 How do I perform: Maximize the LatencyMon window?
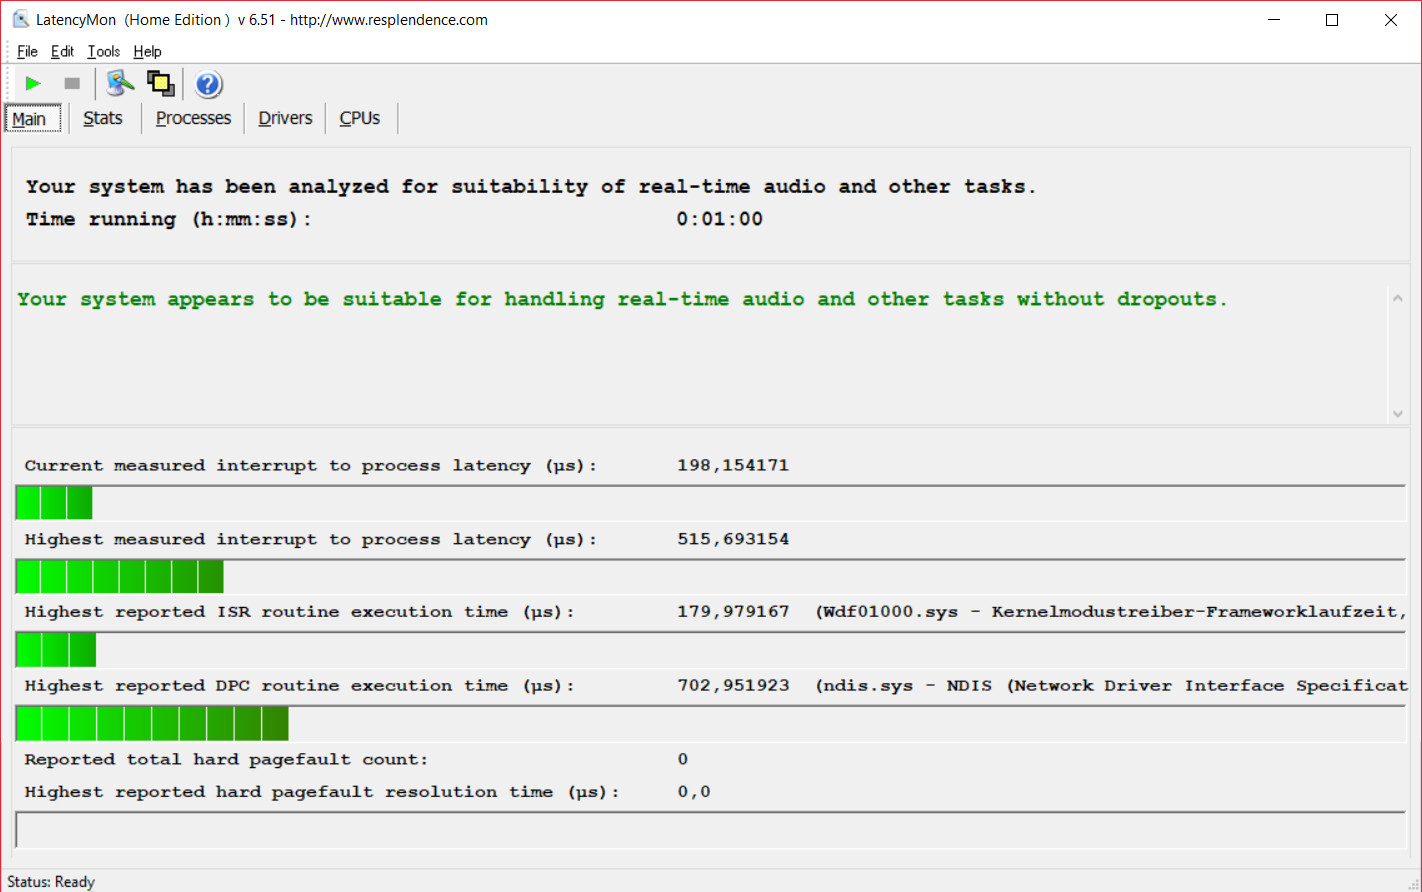[x=1332, y=20]
